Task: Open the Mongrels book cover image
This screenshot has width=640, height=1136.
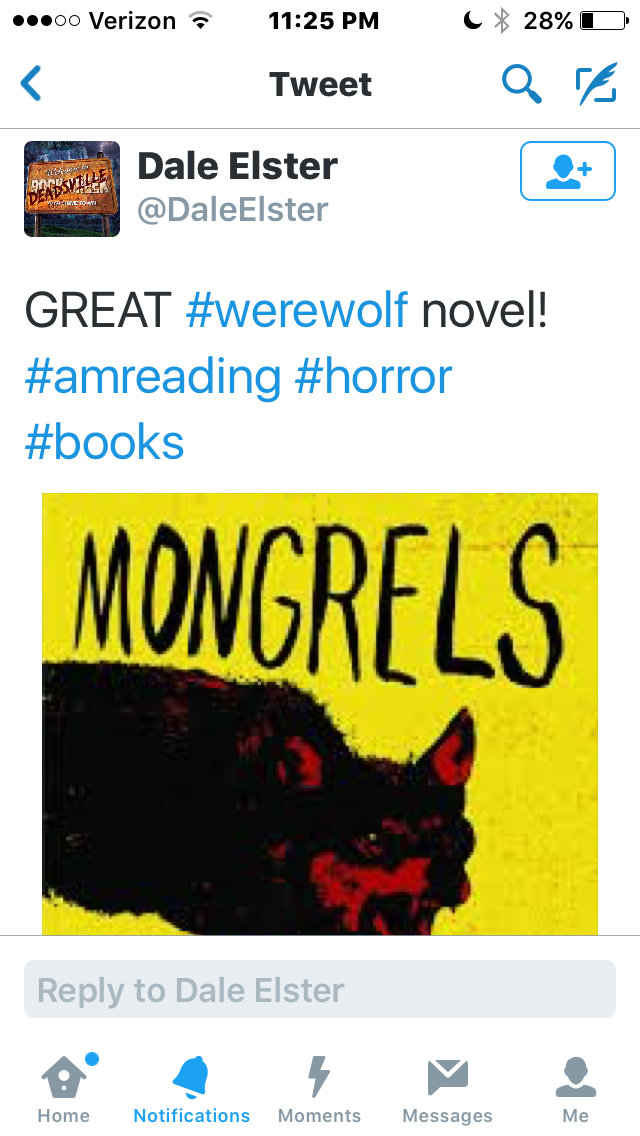Action: [x=320, y=714]
